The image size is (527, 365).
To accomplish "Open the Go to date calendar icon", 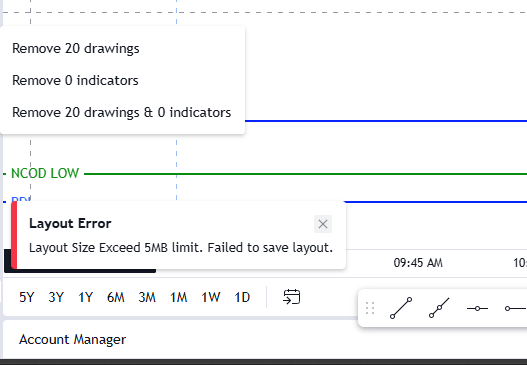I will (292, 297).
